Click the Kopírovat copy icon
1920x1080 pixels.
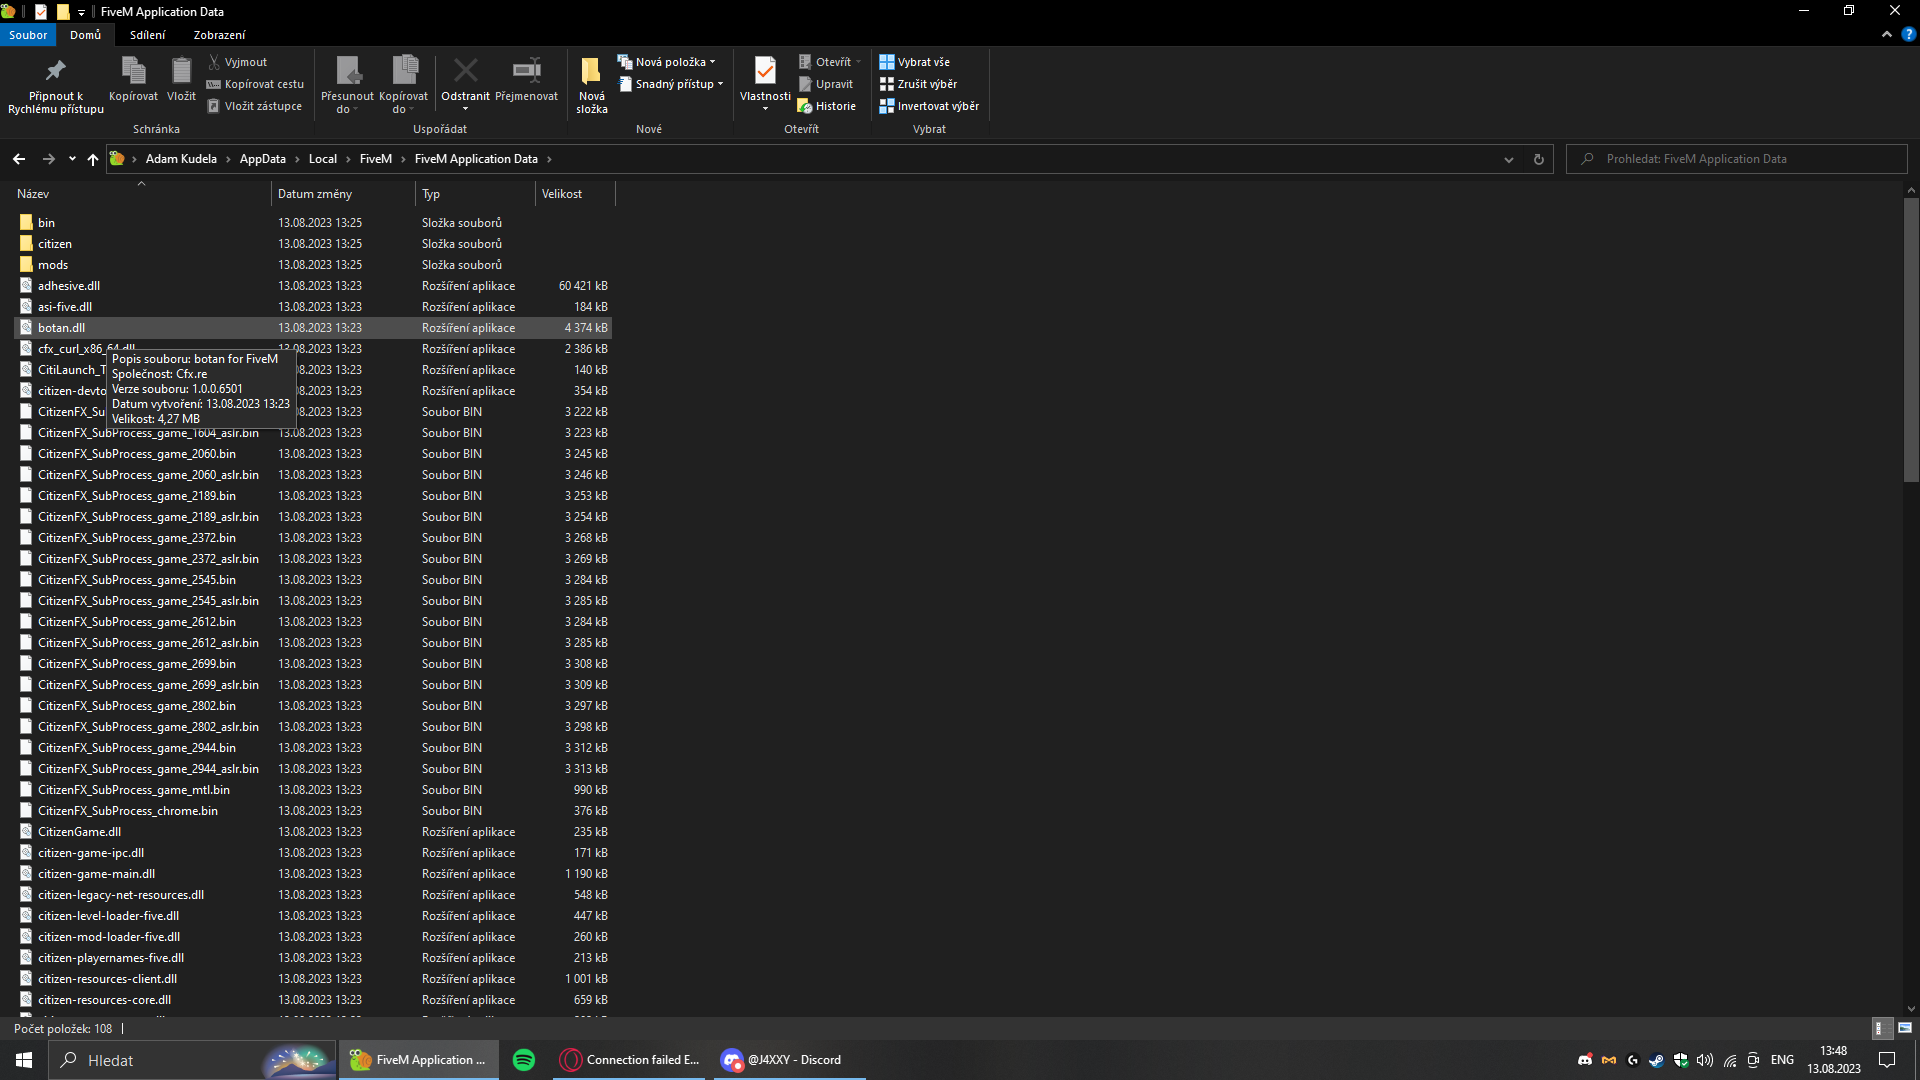133,71
